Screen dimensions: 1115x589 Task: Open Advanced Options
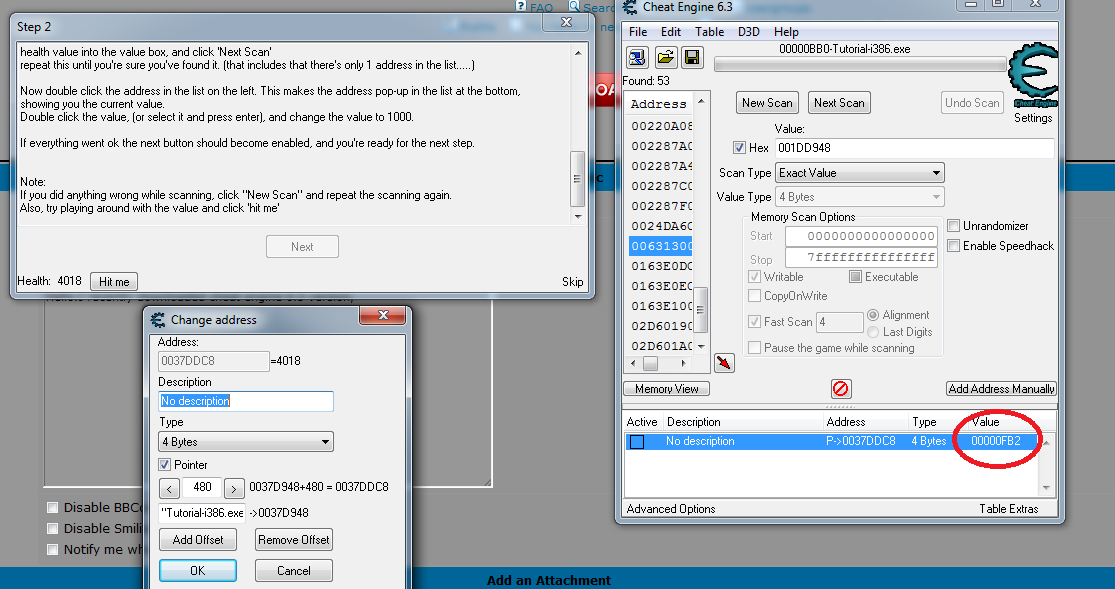point(671,509)
